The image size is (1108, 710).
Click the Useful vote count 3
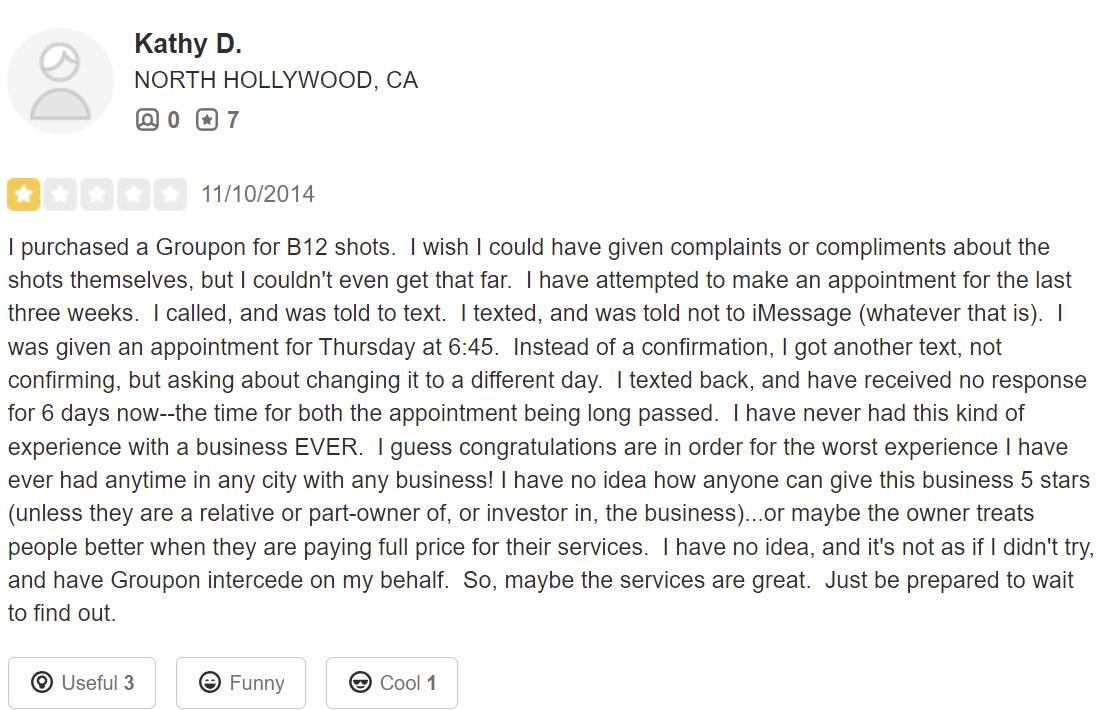pos(128,683)
